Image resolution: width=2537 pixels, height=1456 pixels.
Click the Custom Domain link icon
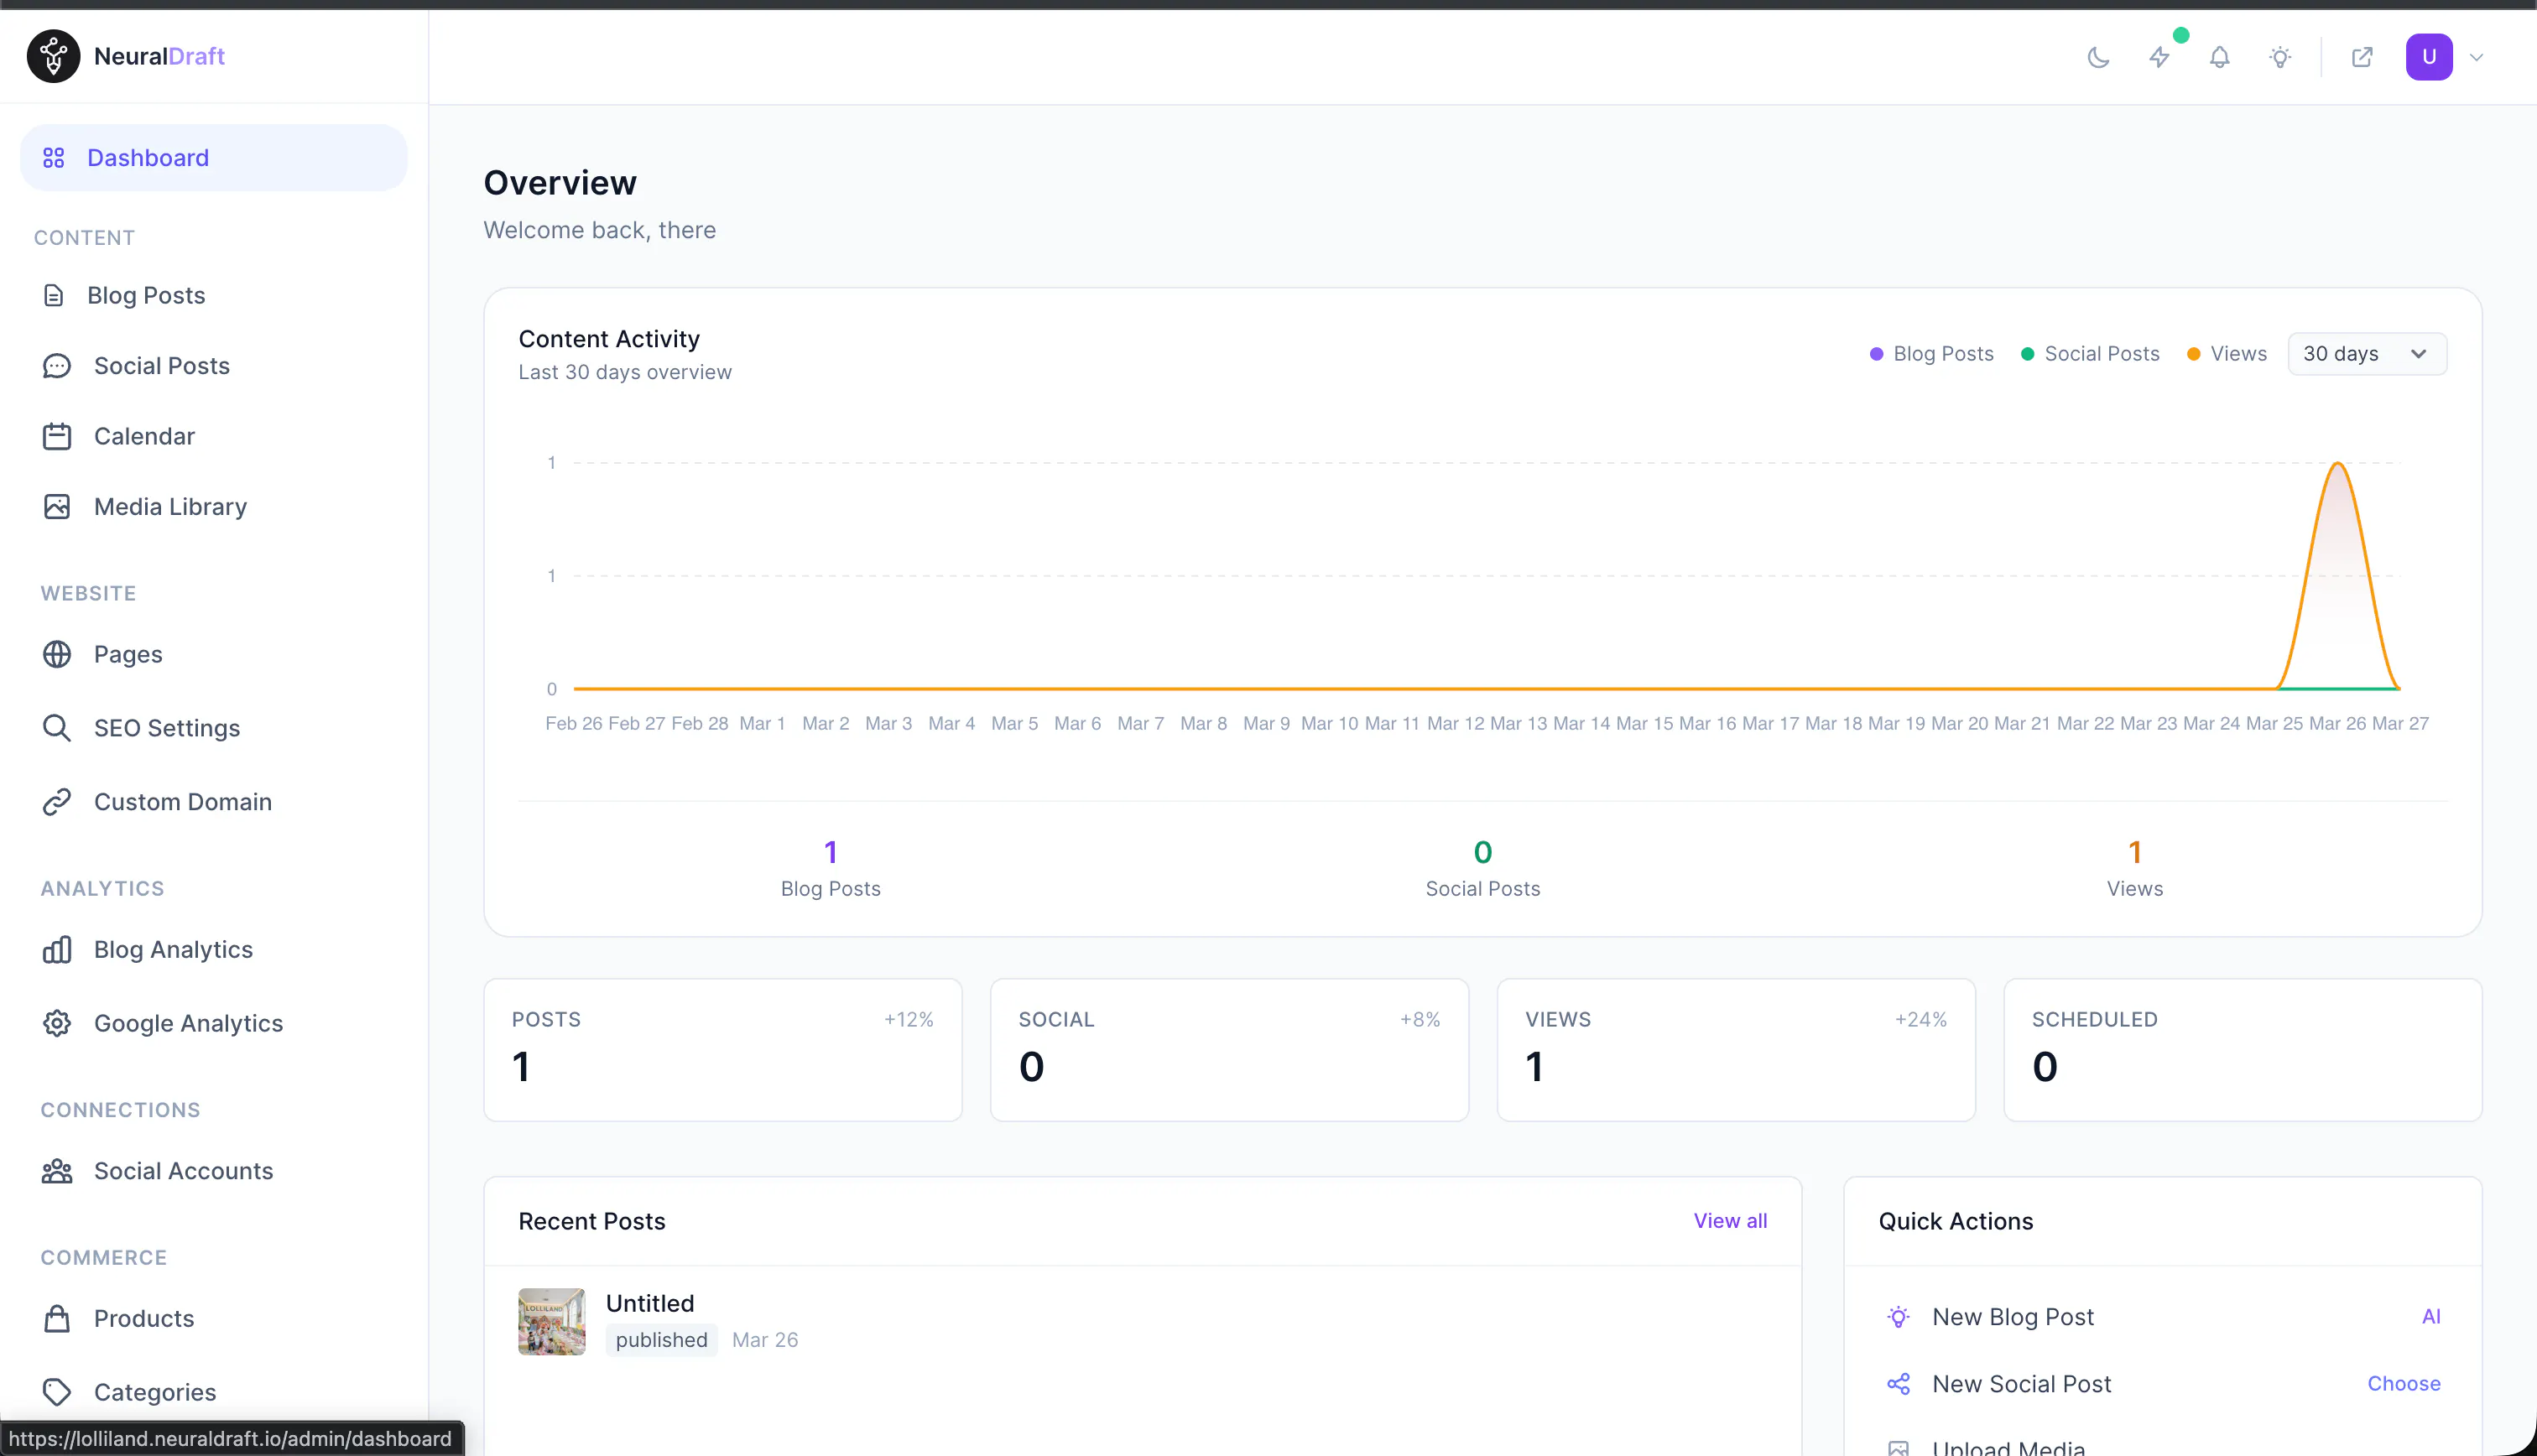[x=57, y=802]
